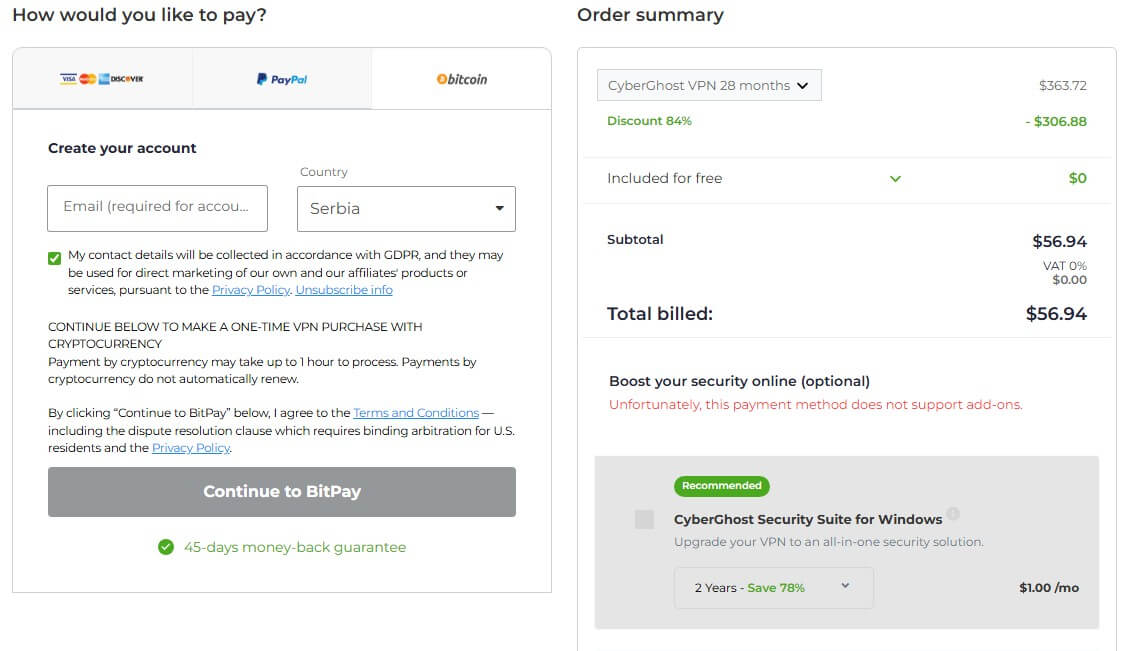Open the CyberGhost VPN 28 months dropdown
Image resolution: width=1126 pixels, height=651 pixels.
coord(709,85)
